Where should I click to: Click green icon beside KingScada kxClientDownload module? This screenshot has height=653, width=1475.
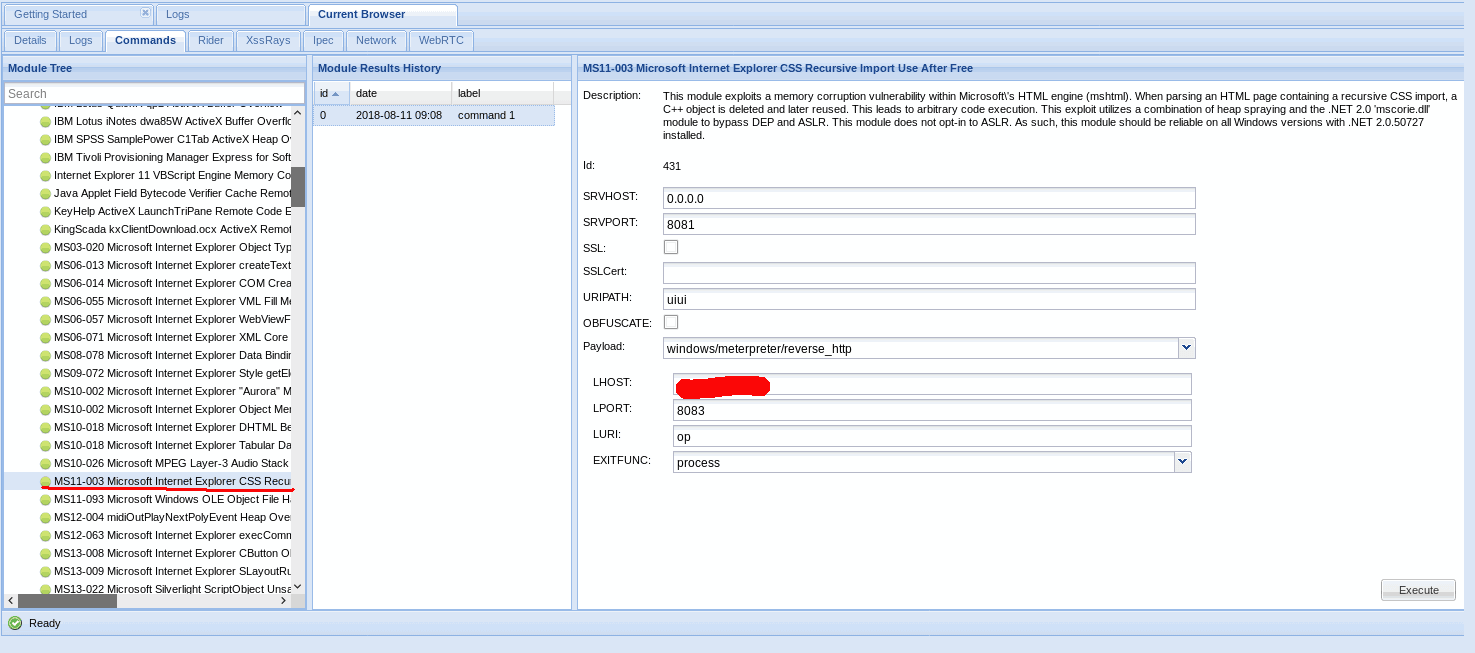tap(45, 230)
